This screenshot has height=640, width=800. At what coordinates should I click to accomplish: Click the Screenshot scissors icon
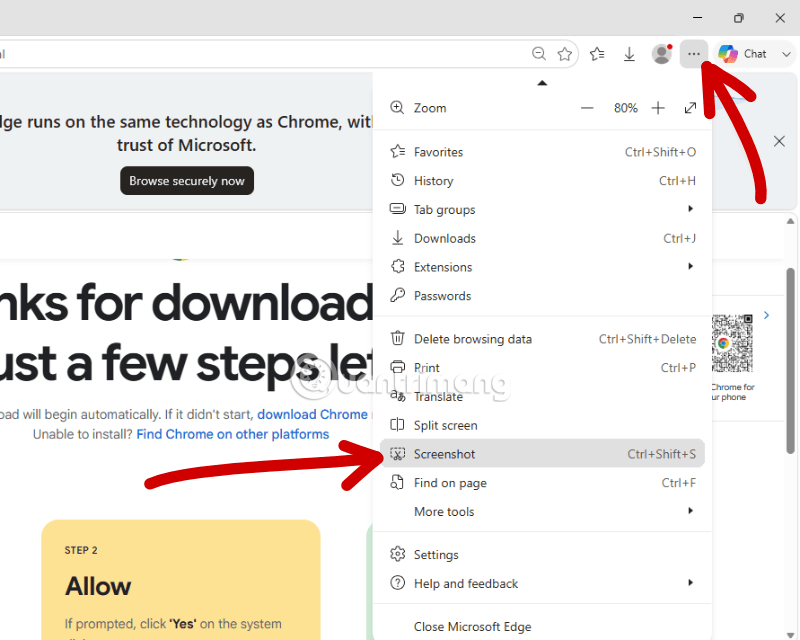(x=397, y=454)
